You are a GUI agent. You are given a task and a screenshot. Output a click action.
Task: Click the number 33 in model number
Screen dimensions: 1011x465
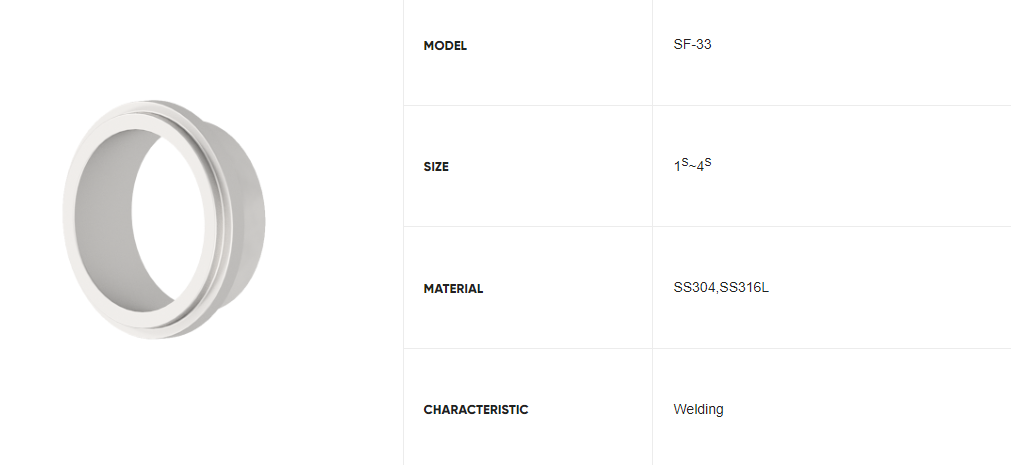click(x=704, y=45)
